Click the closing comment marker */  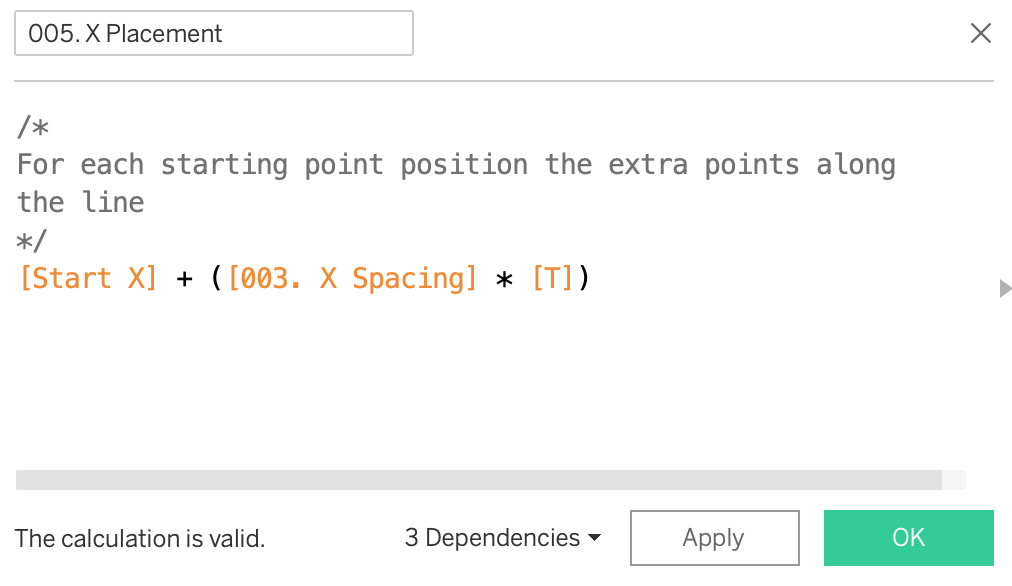tap(33, 241)
